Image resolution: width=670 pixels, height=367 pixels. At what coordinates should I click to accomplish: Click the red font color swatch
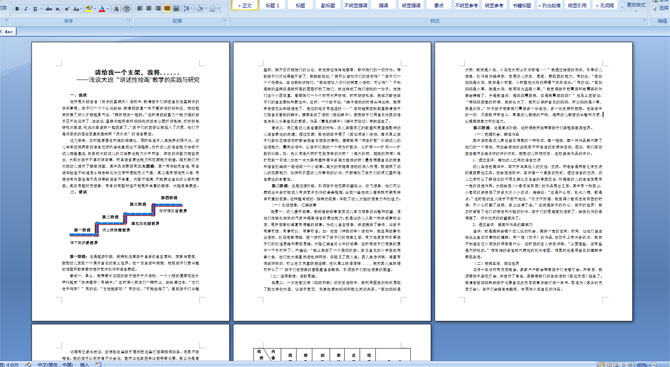(102, 9)
